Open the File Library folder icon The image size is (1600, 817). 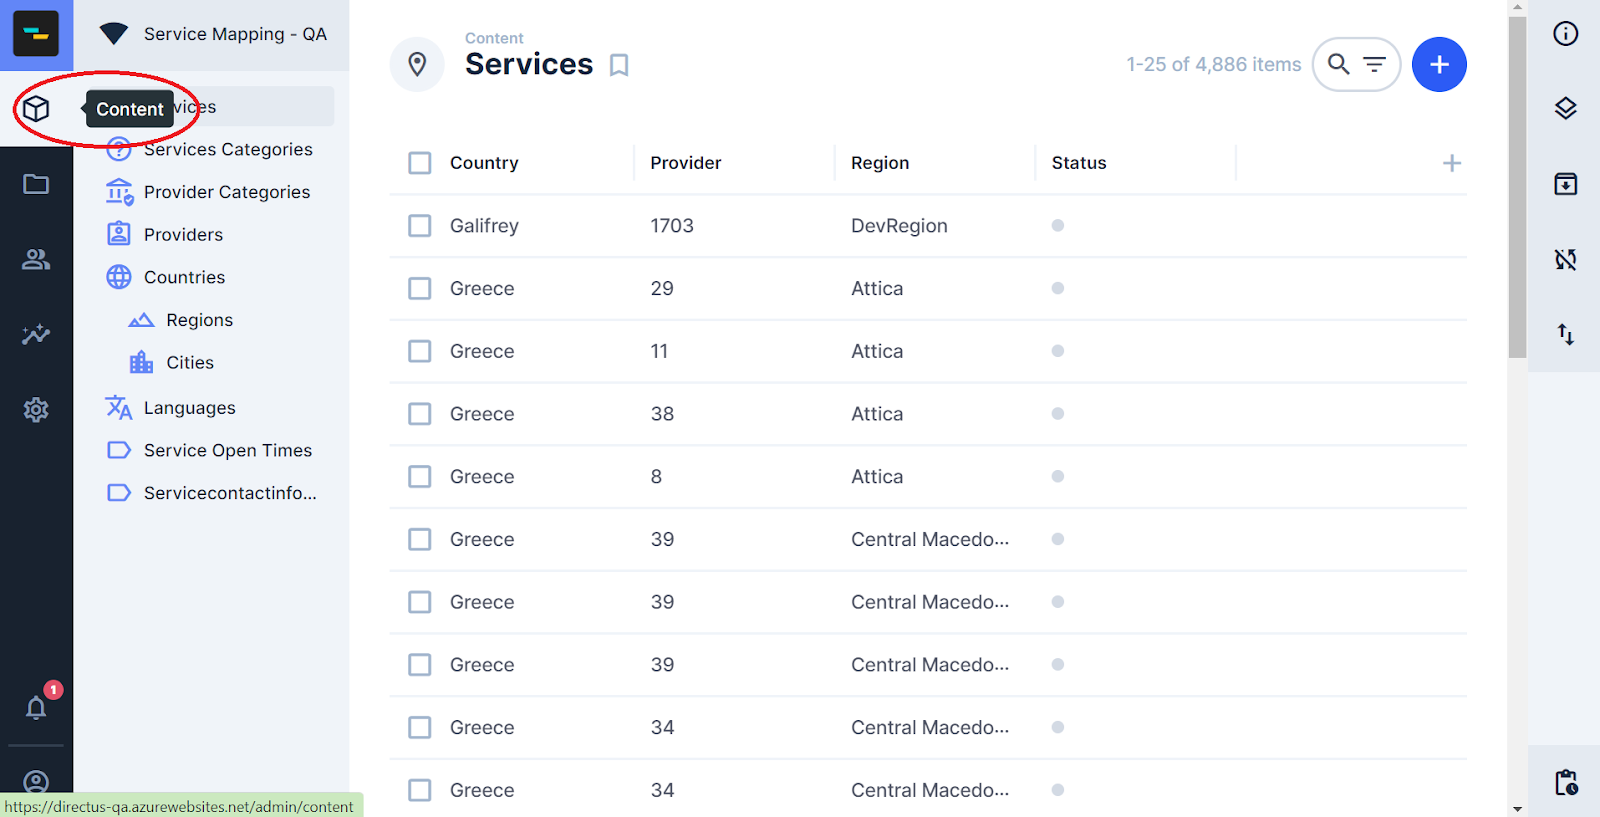[x=36, y=184]
